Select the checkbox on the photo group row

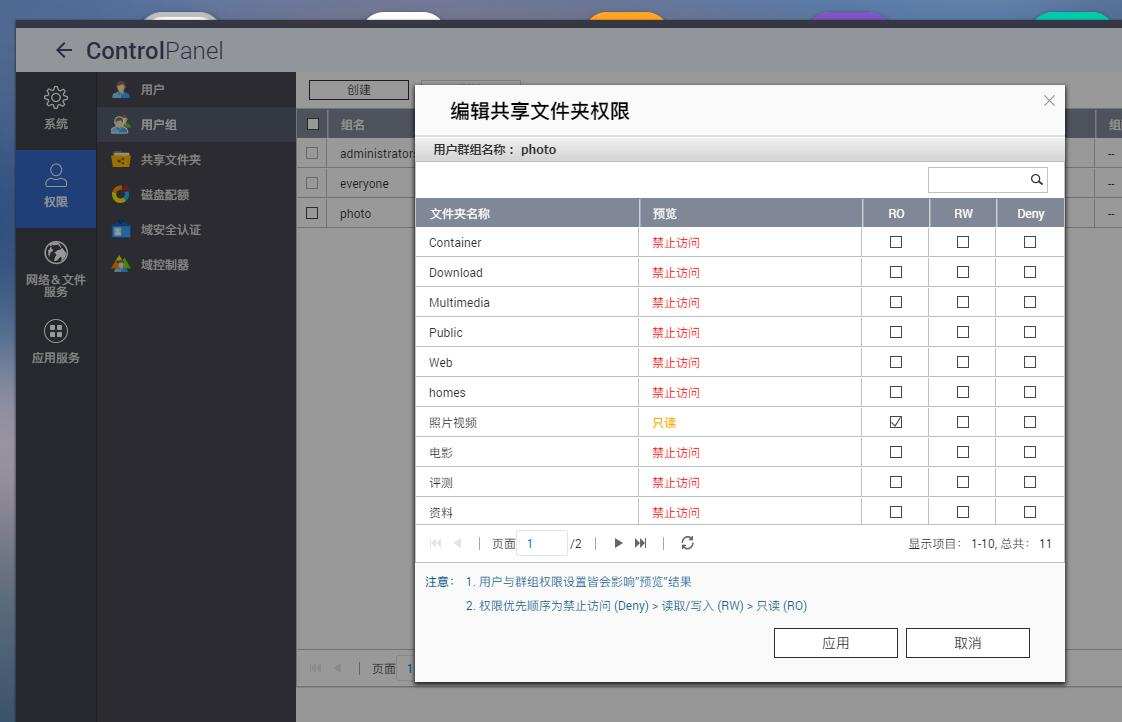click(312, 213)
